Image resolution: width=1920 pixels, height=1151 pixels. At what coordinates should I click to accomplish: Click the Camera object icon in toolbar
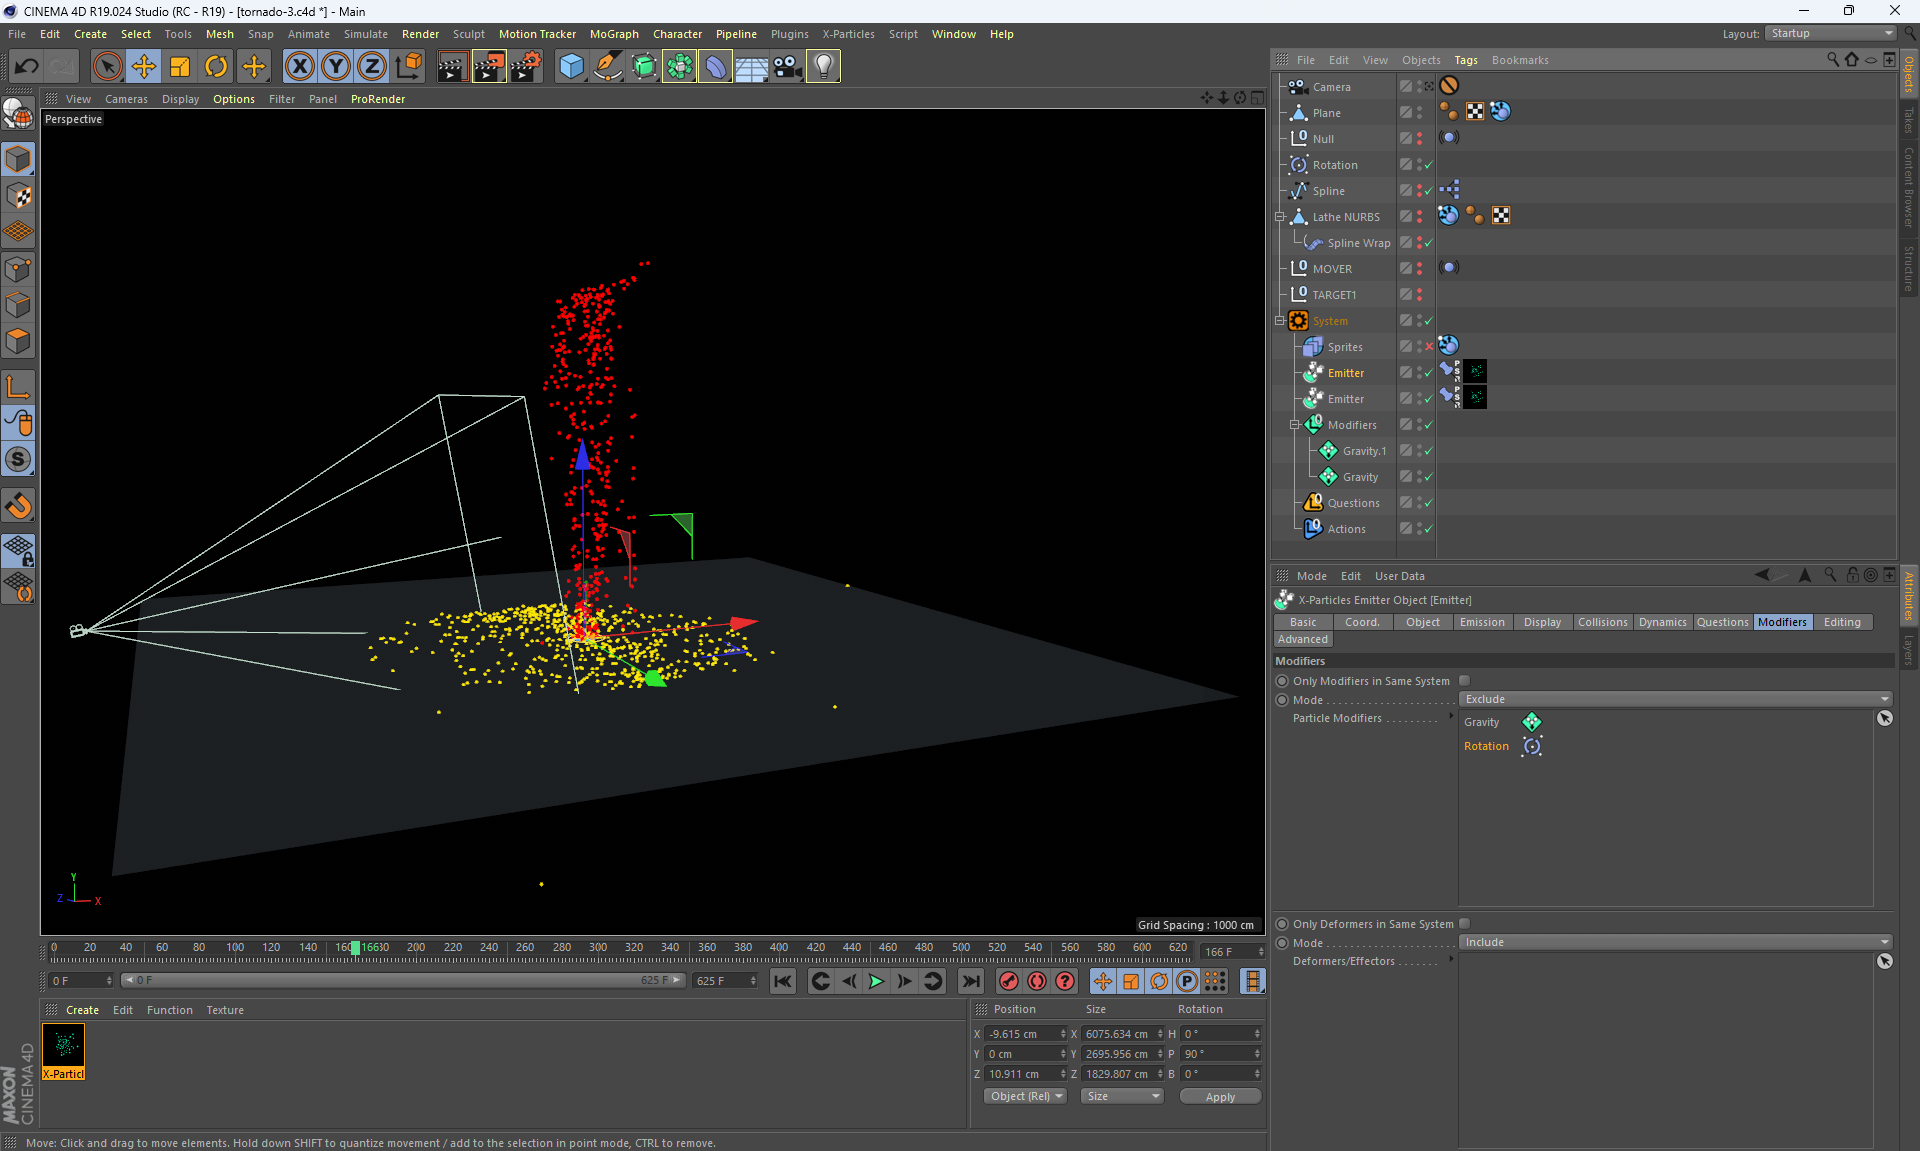point(787,67)
